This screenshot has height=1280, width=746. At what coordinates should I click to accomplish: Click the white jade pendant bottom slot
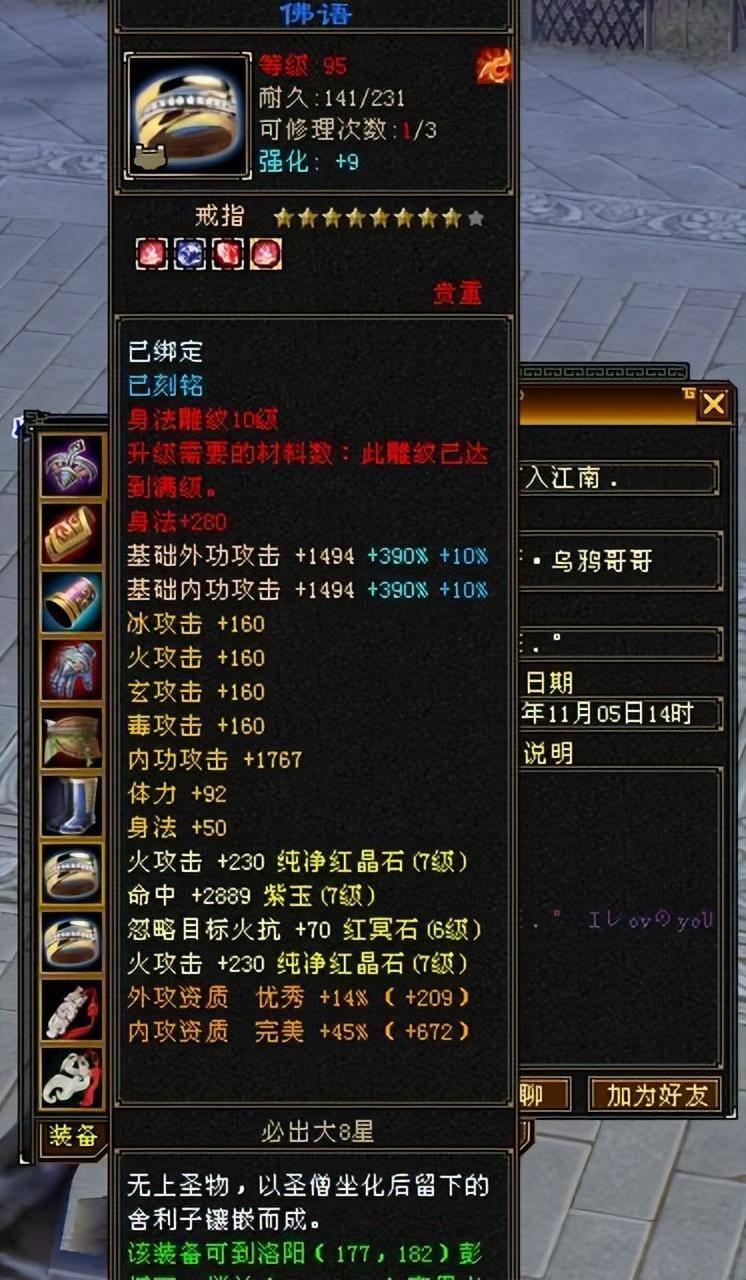(x=72, y=1078)
